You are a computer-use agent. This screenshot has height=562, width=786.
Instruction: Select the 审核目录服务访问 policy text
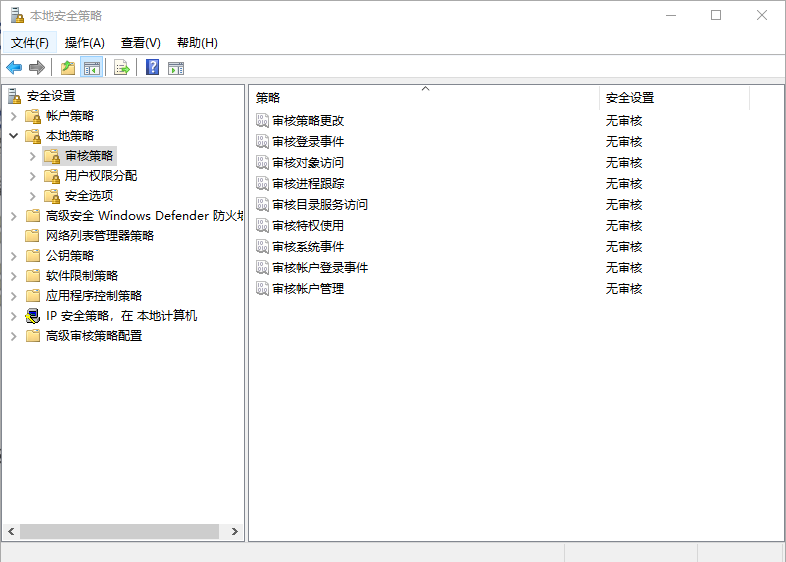coord(320,205)
